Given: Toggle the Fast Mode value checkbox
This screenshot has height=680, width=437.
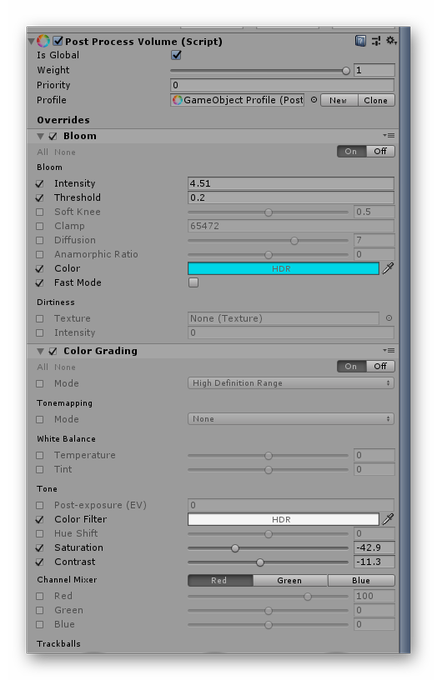Looking at the screenshot, I should pyautogui.click(x=193, y=282).
